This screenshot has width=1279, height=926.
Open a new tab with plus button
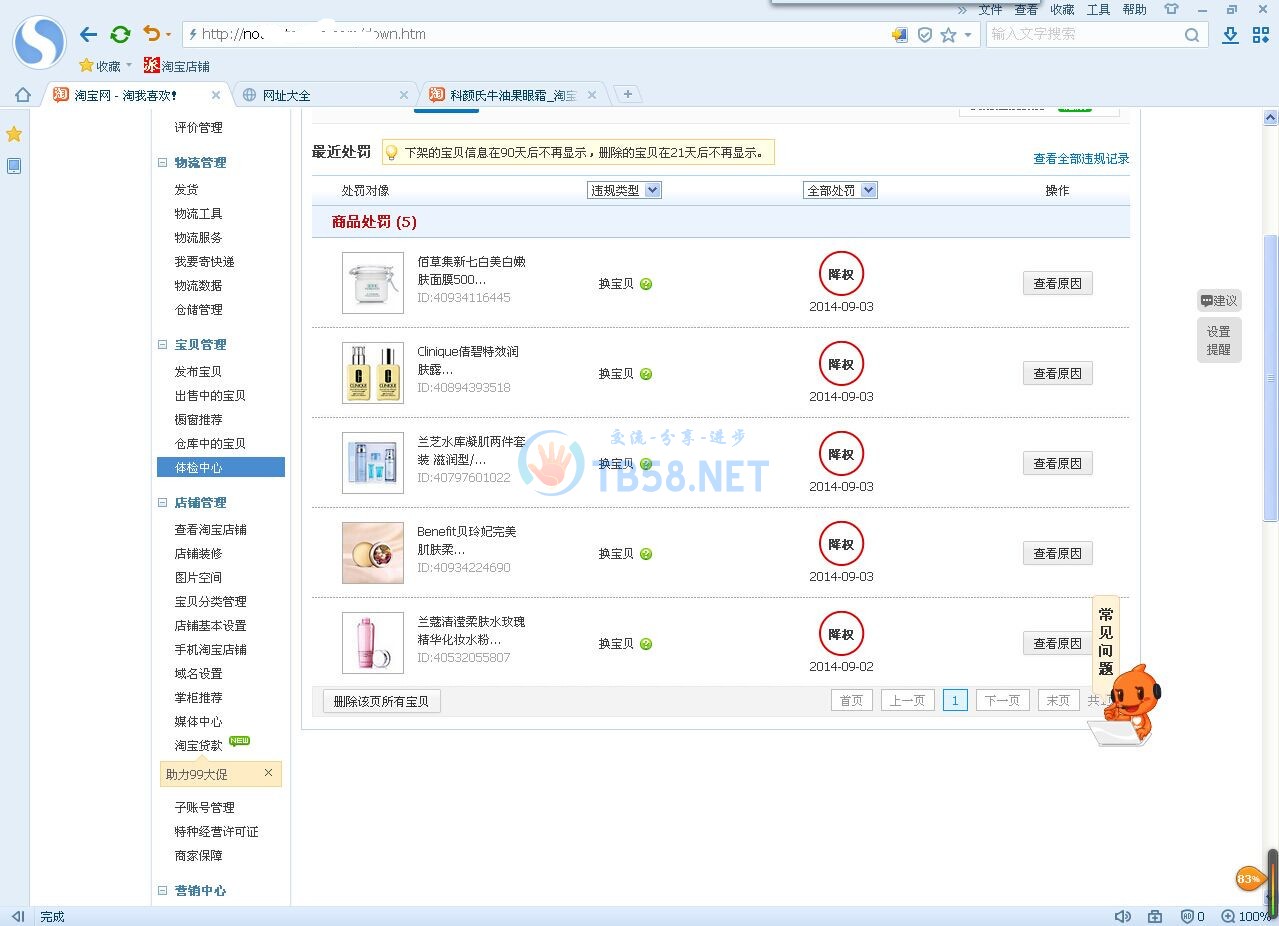pos(627,94)
